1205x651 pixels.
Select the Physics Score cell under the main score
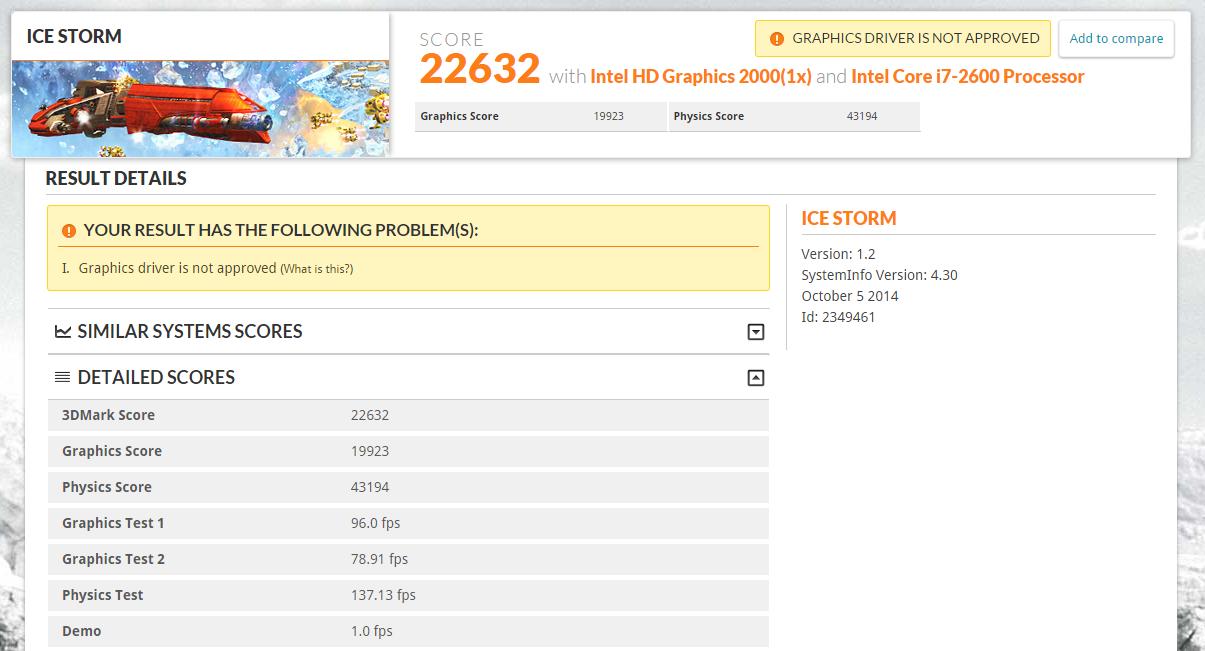(x=793, y=116)
